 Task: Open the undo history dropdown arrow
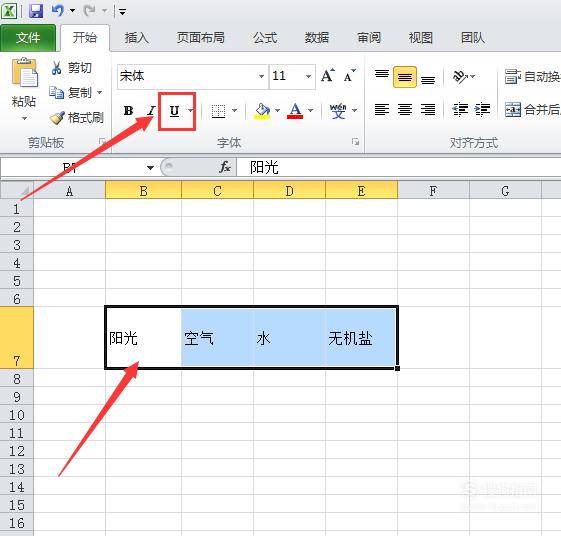pos(72,11)
